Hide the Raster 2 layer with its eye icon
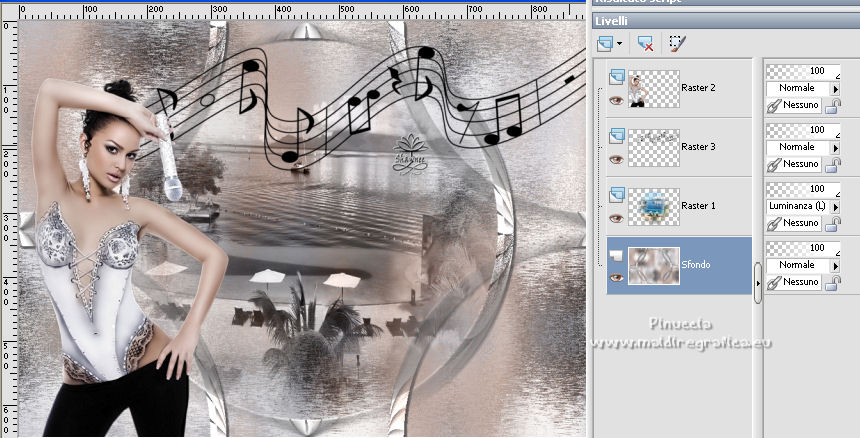The image size is (860, 438). tap(616, 100)
